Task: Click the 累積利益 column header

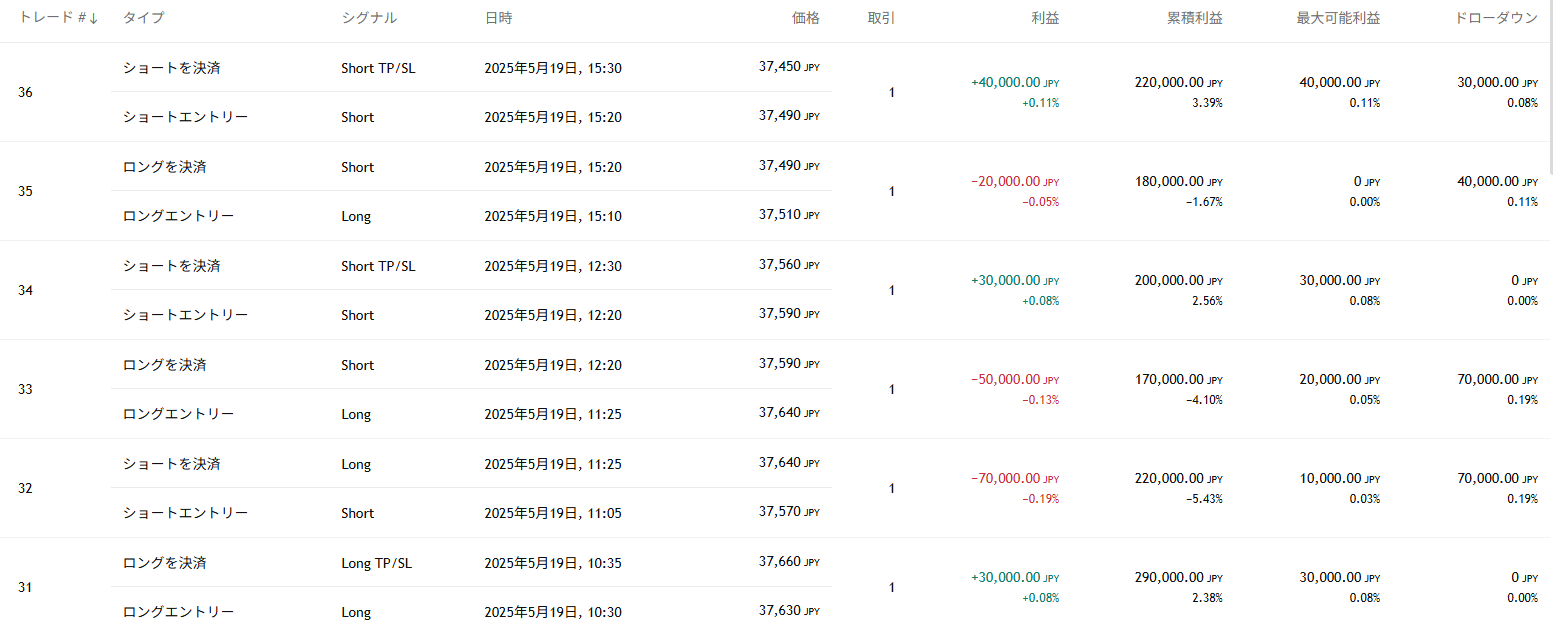Action: (1194, 18)
